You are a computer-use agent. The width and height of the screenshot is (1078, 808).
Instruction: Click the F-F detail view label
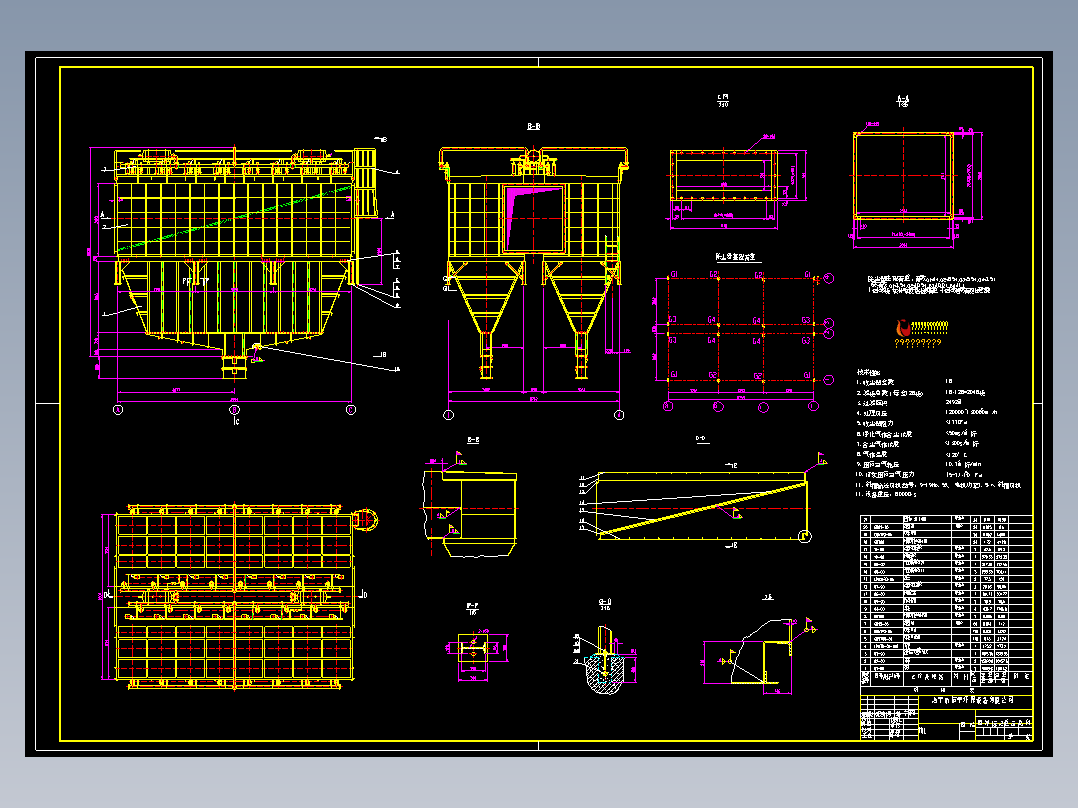(472, 609)
